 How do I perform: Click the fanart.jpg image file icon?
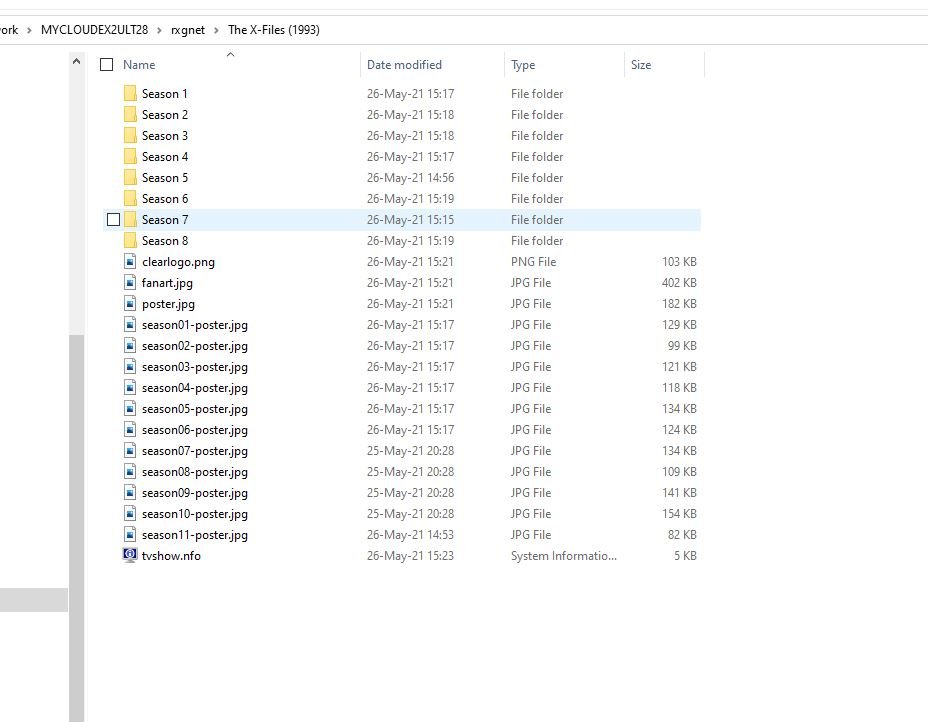tap(130, 282)
